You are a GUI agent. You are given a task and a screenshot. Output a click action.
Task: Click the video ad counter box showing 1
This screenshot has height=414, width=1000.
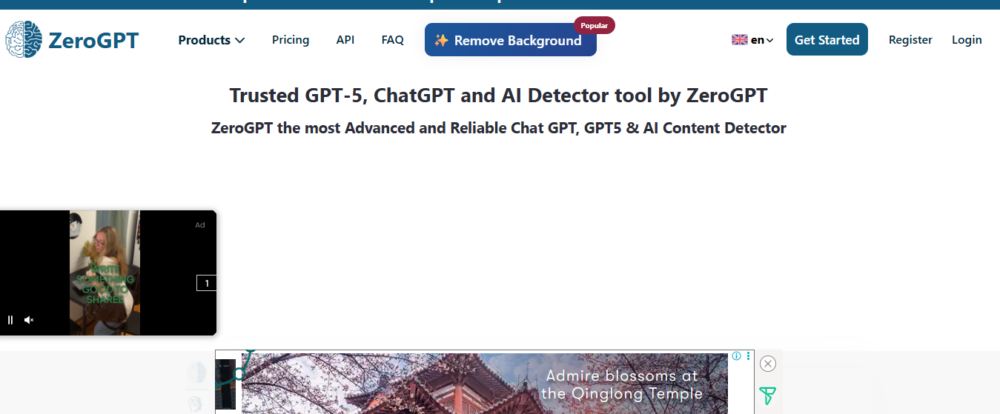[206, 283]
